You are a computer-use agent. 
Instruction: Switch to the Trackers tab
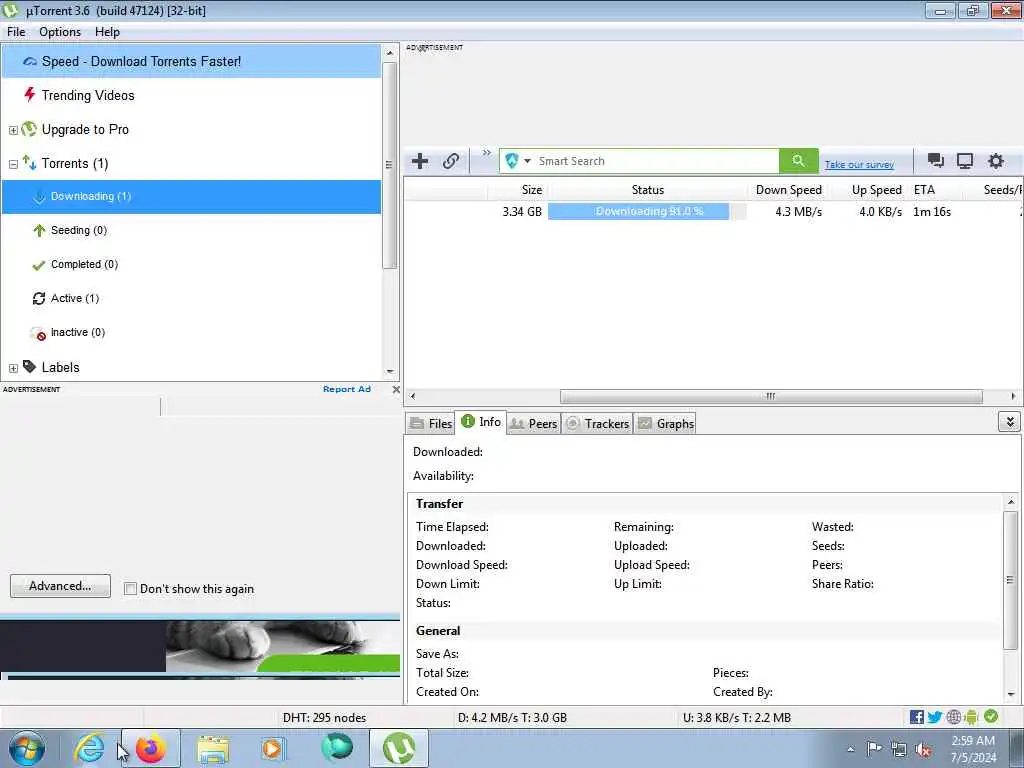tap(597, 424)
